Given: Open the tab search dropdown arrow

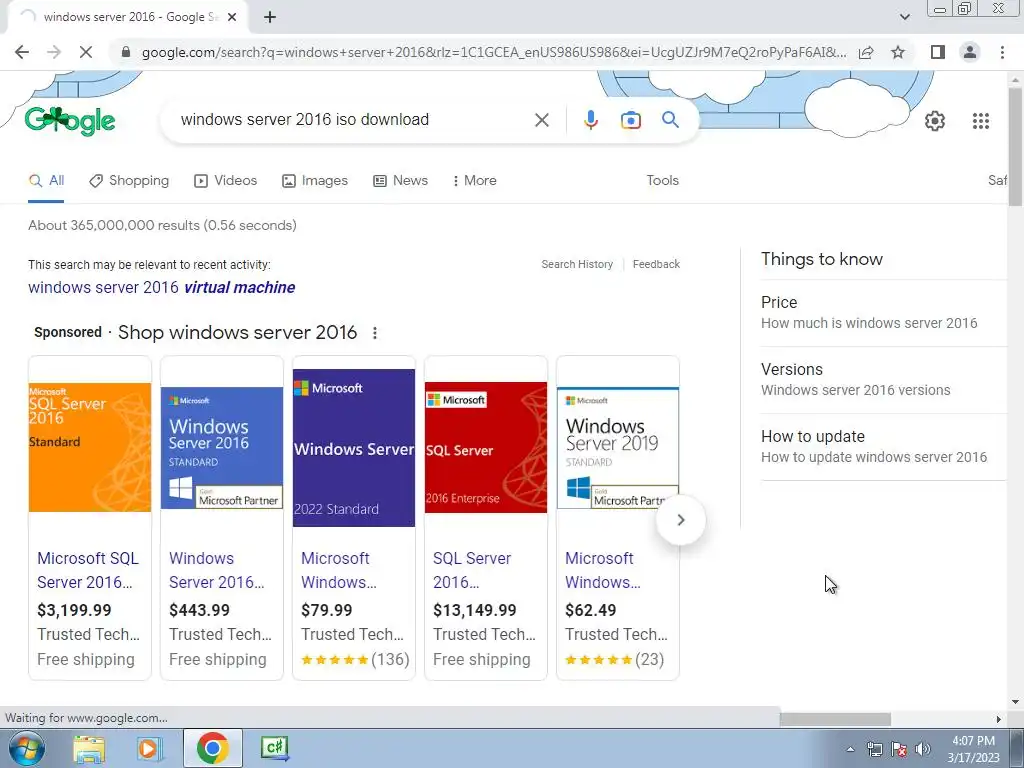Looking at the screenshot, I should point(904,17).
